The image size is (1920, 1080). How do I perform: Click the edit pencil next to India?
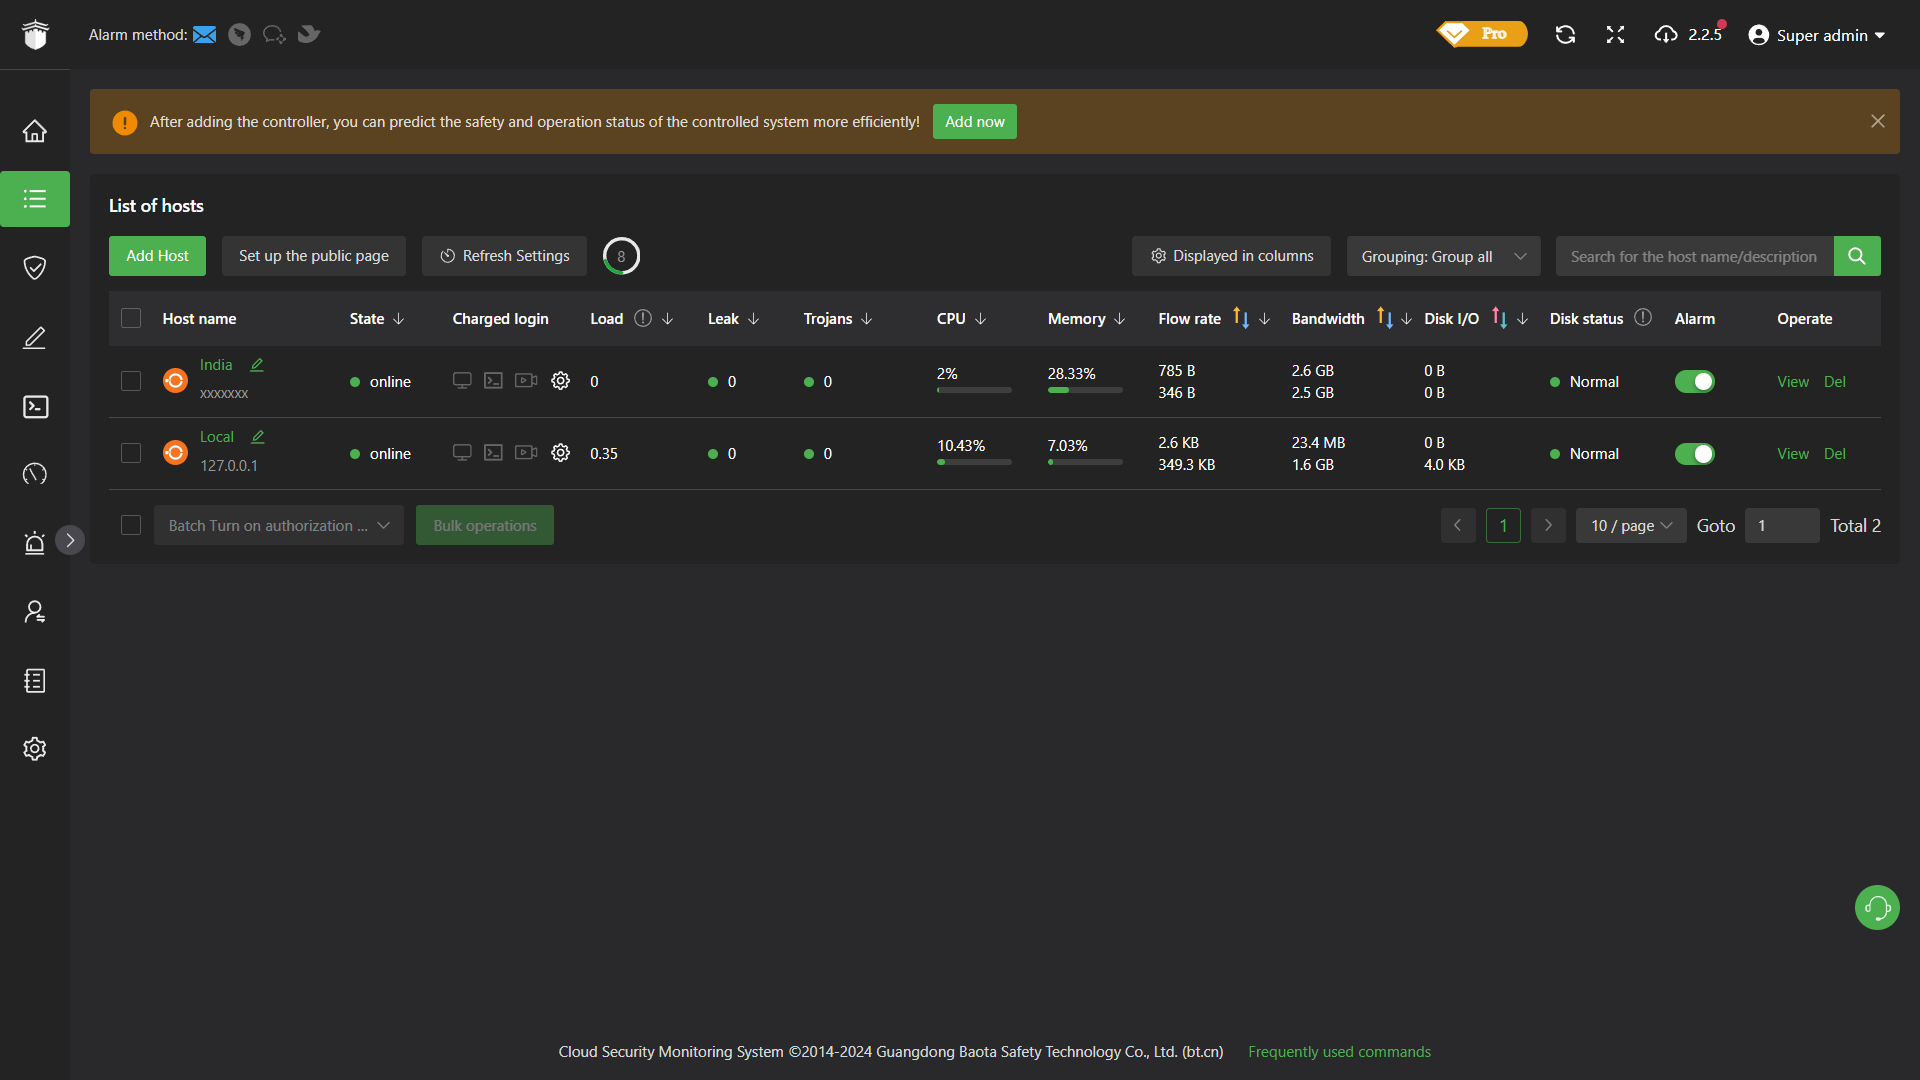pos(257,365)
